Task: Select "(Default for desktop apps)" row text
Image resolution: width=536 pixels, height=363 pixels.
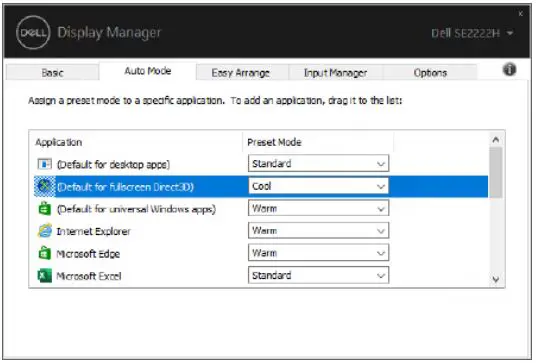Action: click(x=113, y=164)
